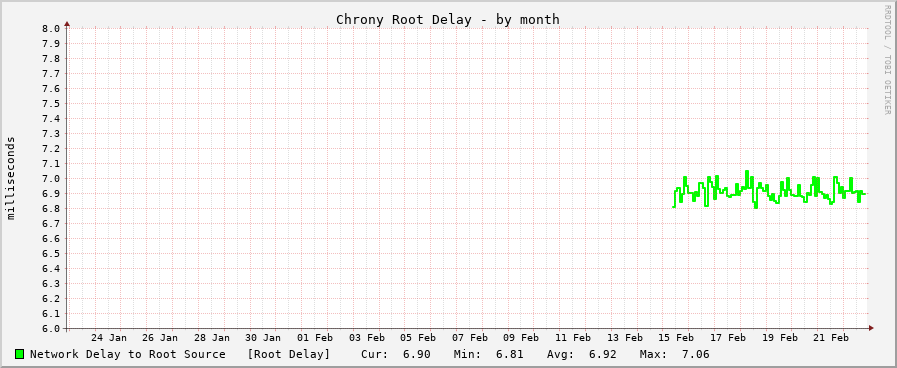The width and height of the screenshot is (897, 368).
Task: Click the '19 Feb' x-axis label
Action: point(779,338)
